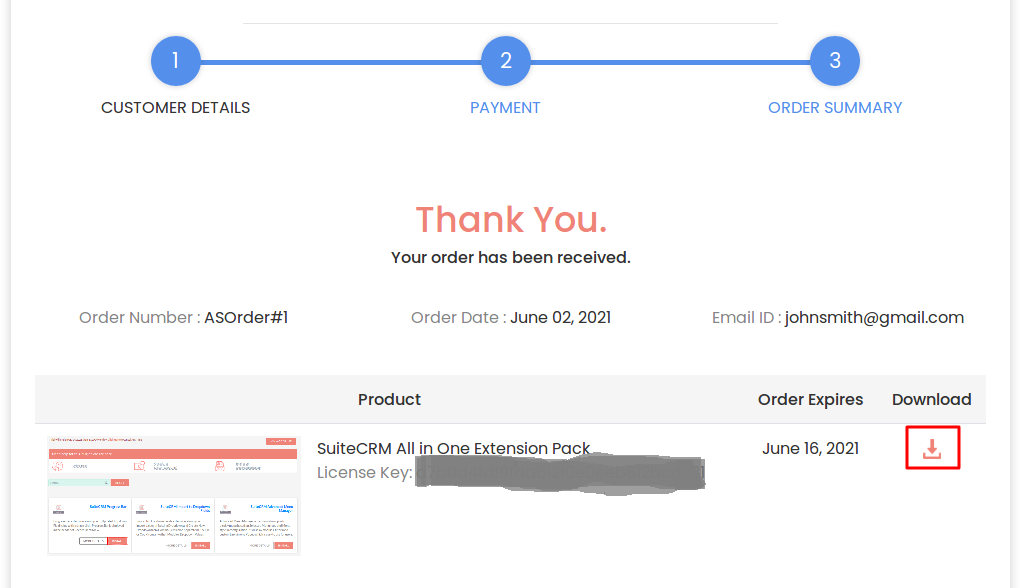
Task: Click the step 1 circle
Action: click(176, 61)
